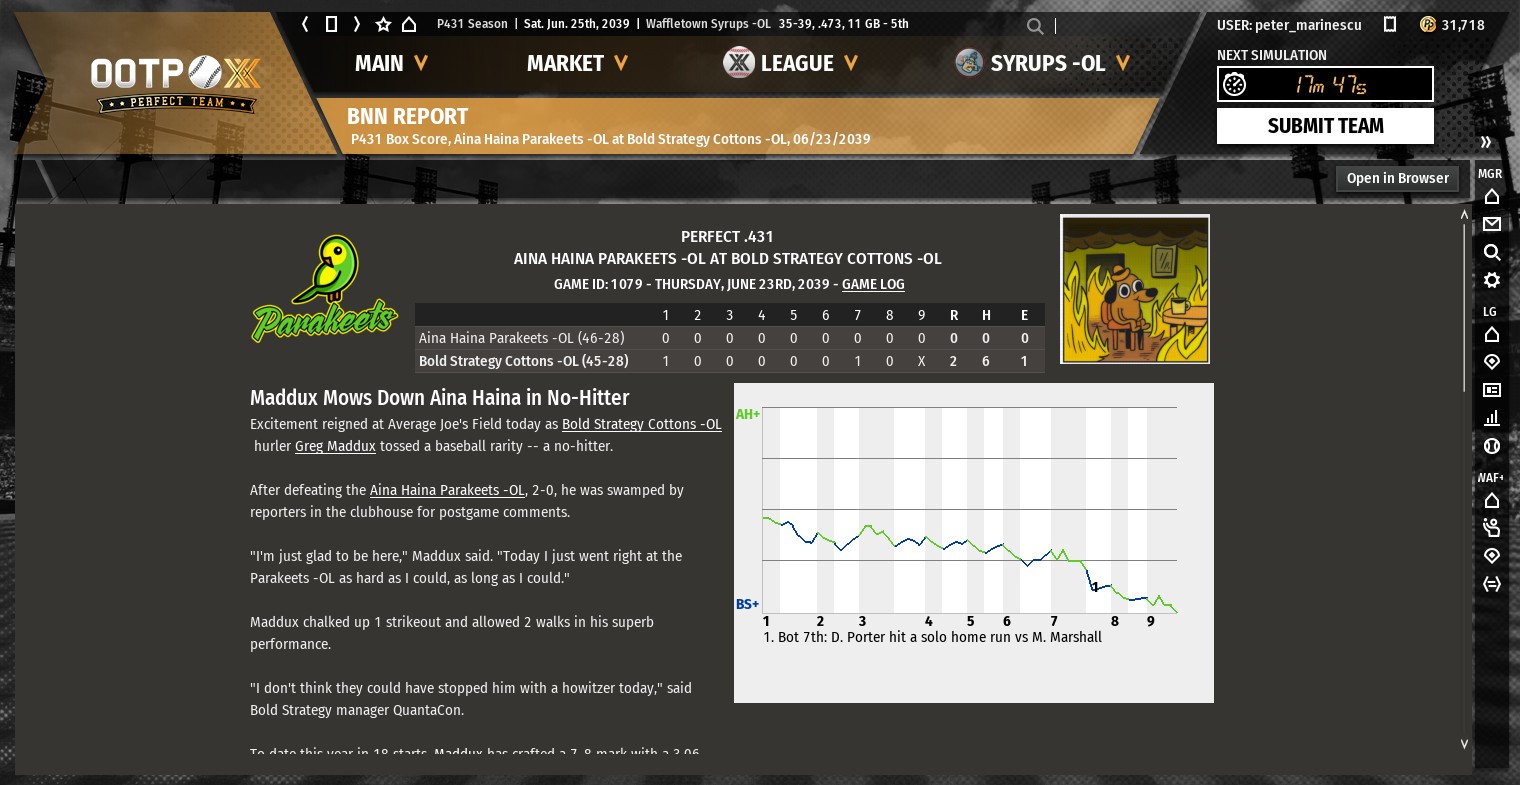Click the Perfect Points coin icon
Viewport: 1520px width, 785px height.
[1428, 24]
